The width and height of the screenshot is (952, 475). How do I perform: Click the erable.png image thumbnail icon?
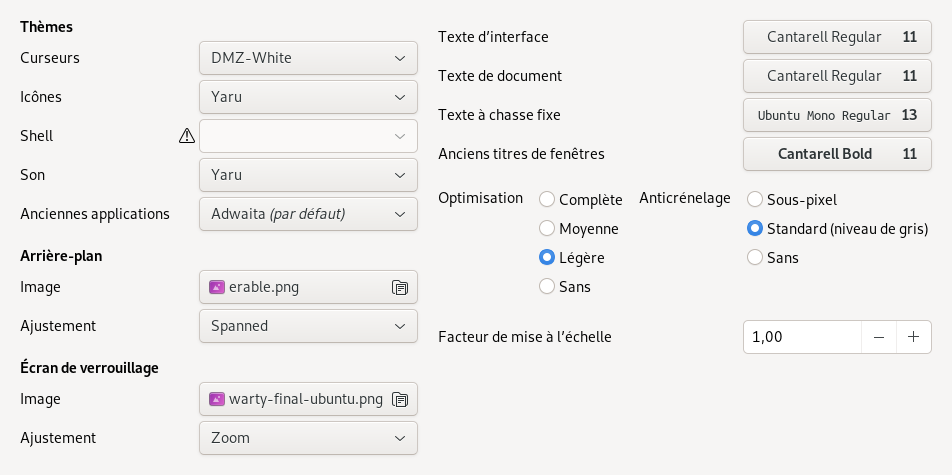pos(217,287)
